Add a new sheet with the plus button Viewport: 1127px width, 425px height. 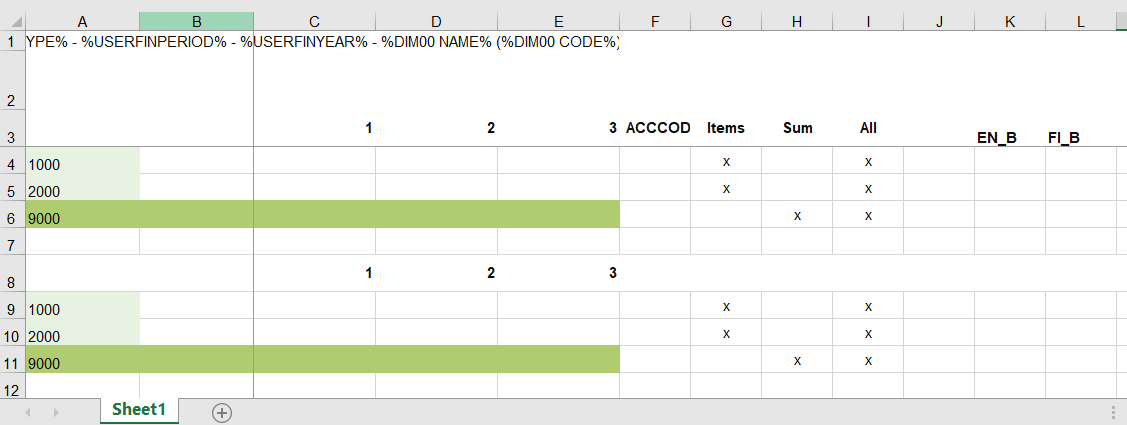tap(222, 412)
